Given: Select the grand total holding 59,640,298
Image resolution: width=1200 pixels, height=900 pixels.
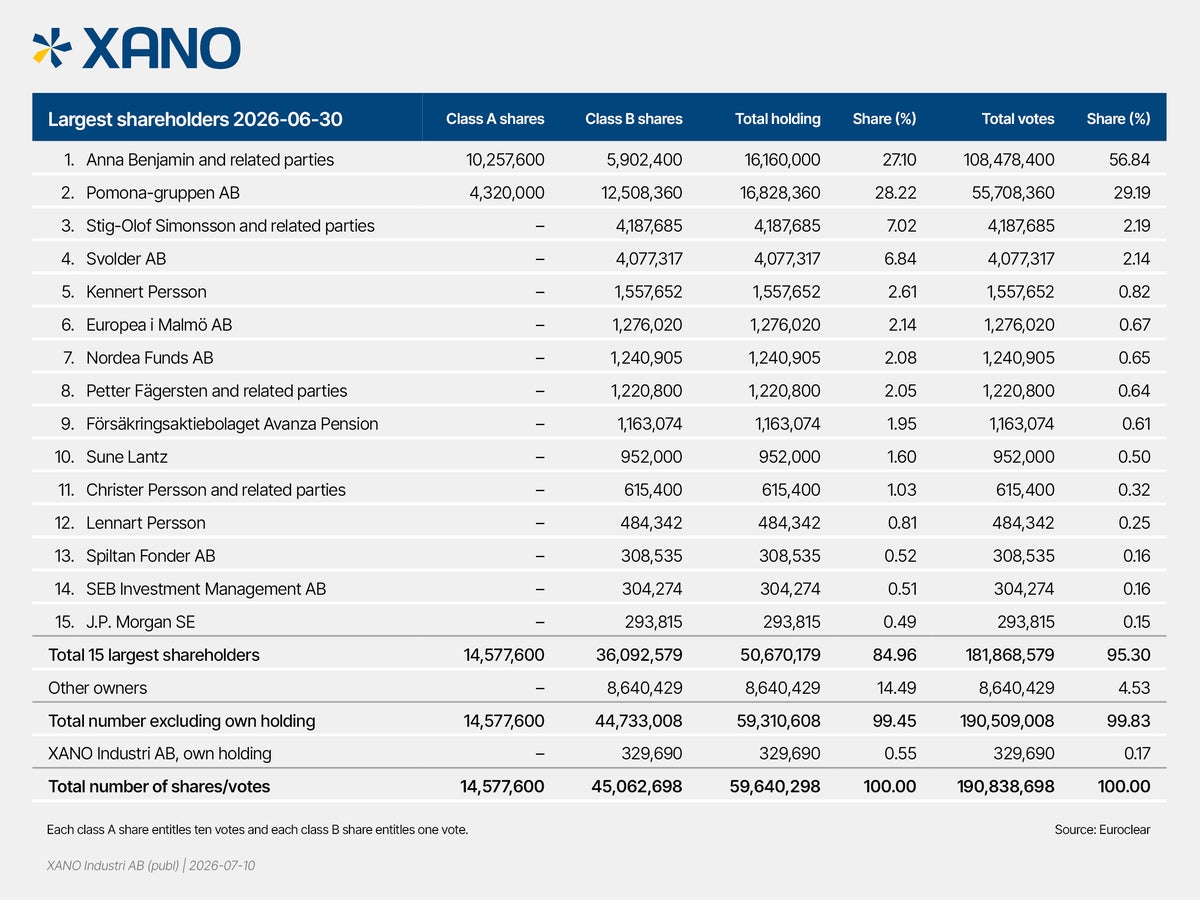Looking at the screenshot, I should (x=777, y=787).
